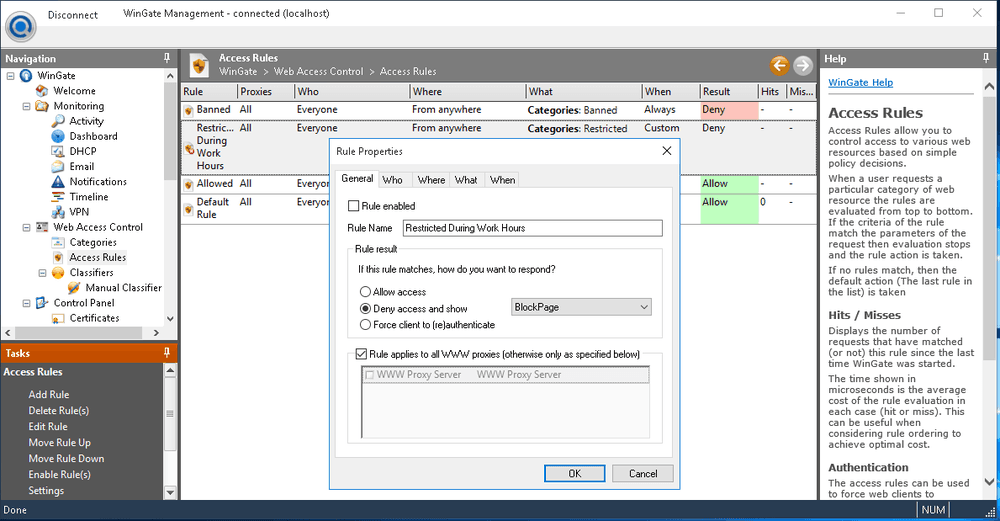The image size is (1000, 521).
Task: Click the Welcome tree icon
Action: [x=42, y=91]
